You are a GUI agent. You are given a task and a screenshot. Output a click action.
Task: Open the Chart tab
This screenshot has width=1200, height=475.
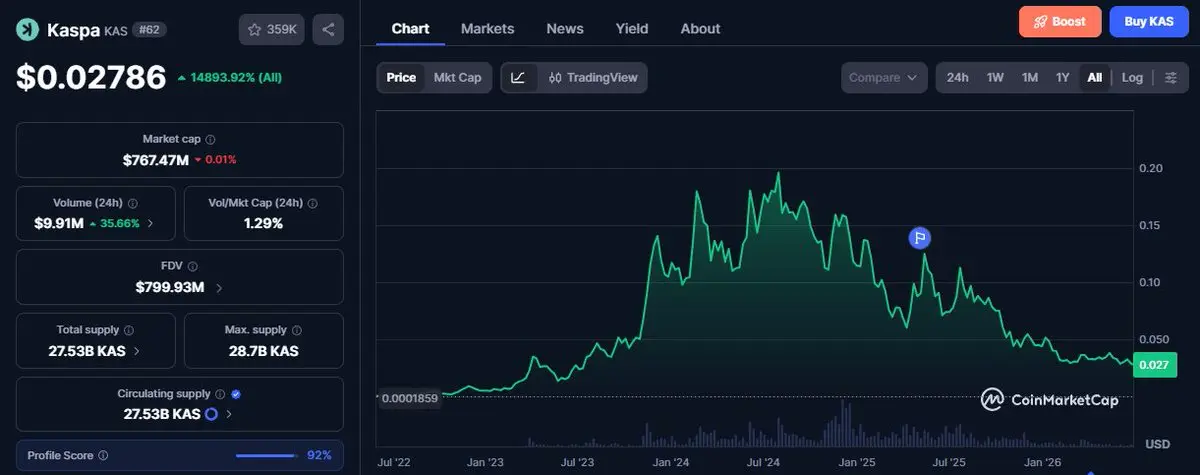410,28
